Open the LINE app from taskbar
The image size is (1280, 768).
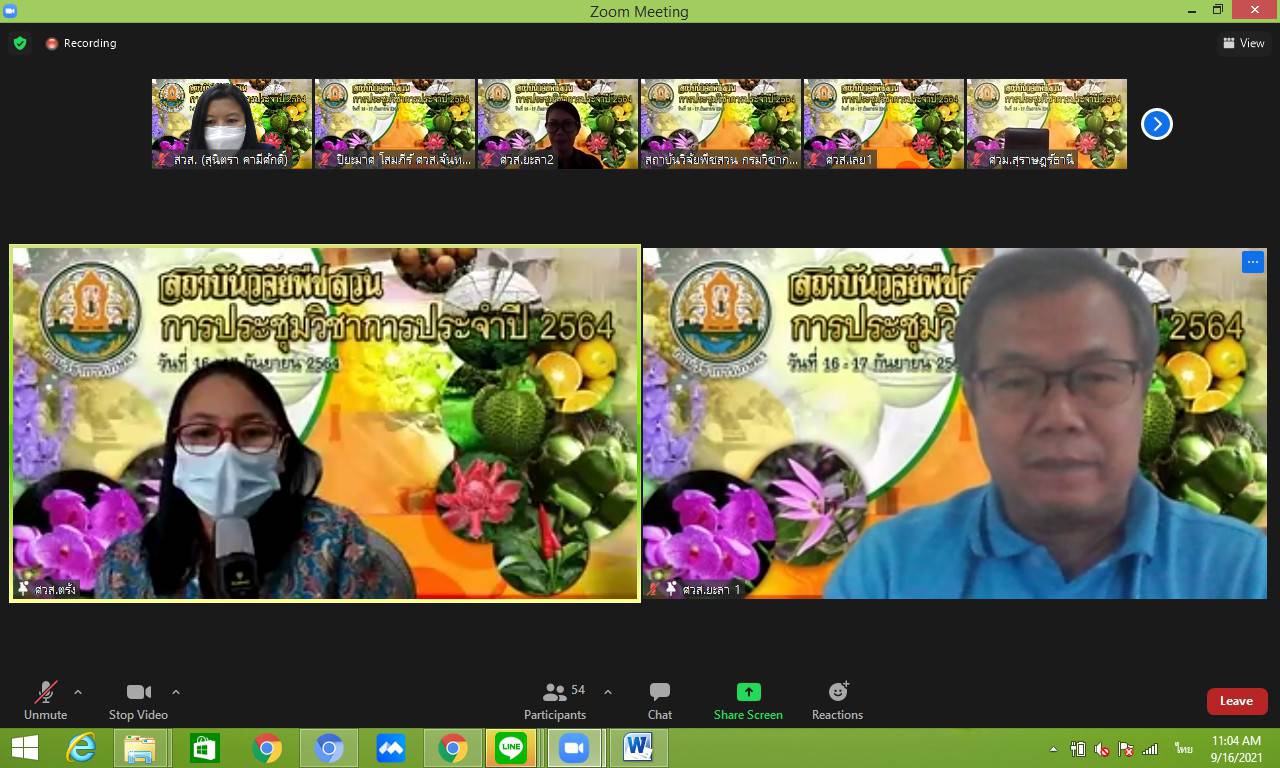click(x=511, y=748)
